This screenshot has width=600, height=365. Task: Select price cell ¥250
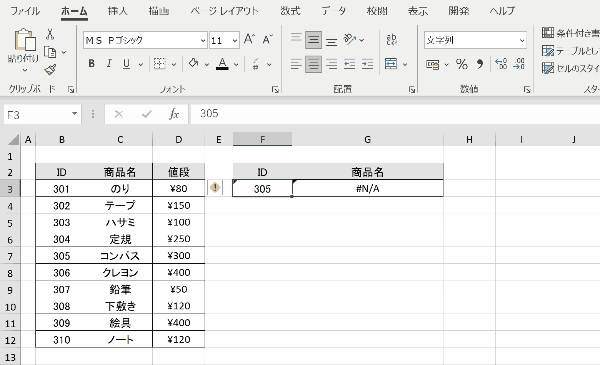coord(179,239)
